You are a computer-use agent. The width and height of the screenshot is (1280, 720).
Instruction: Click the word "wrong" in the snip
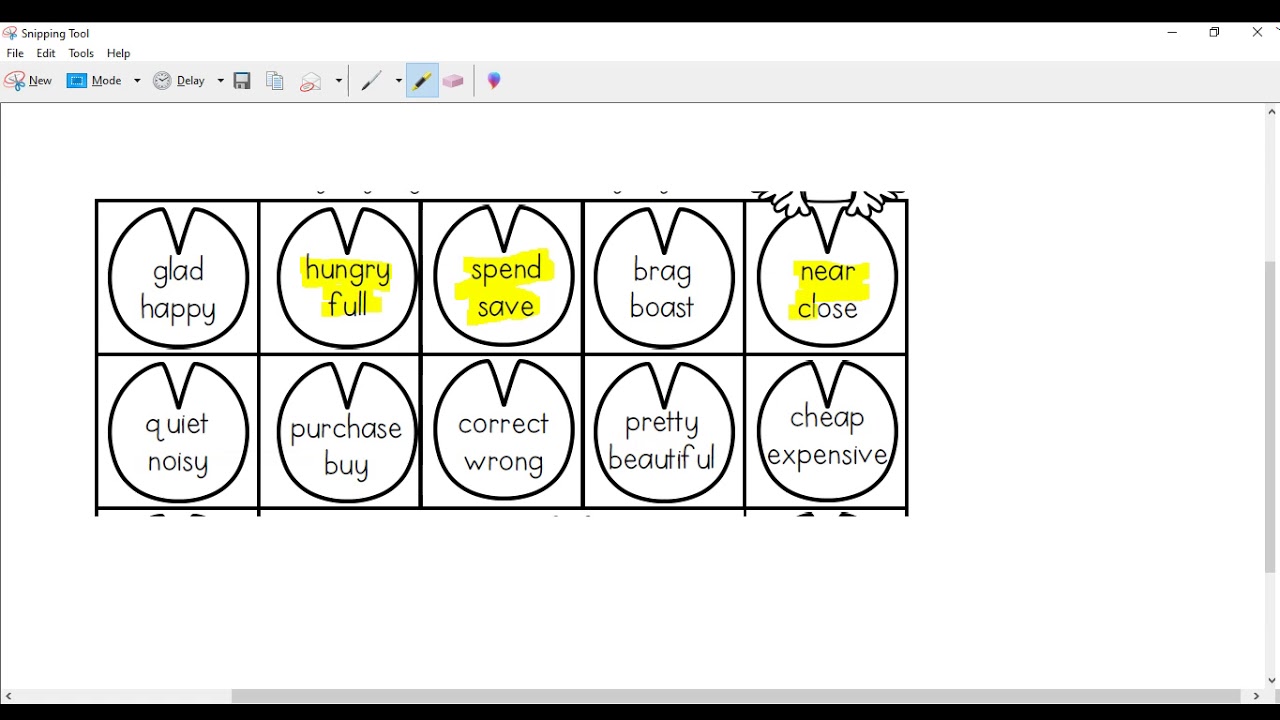point(503,463)
